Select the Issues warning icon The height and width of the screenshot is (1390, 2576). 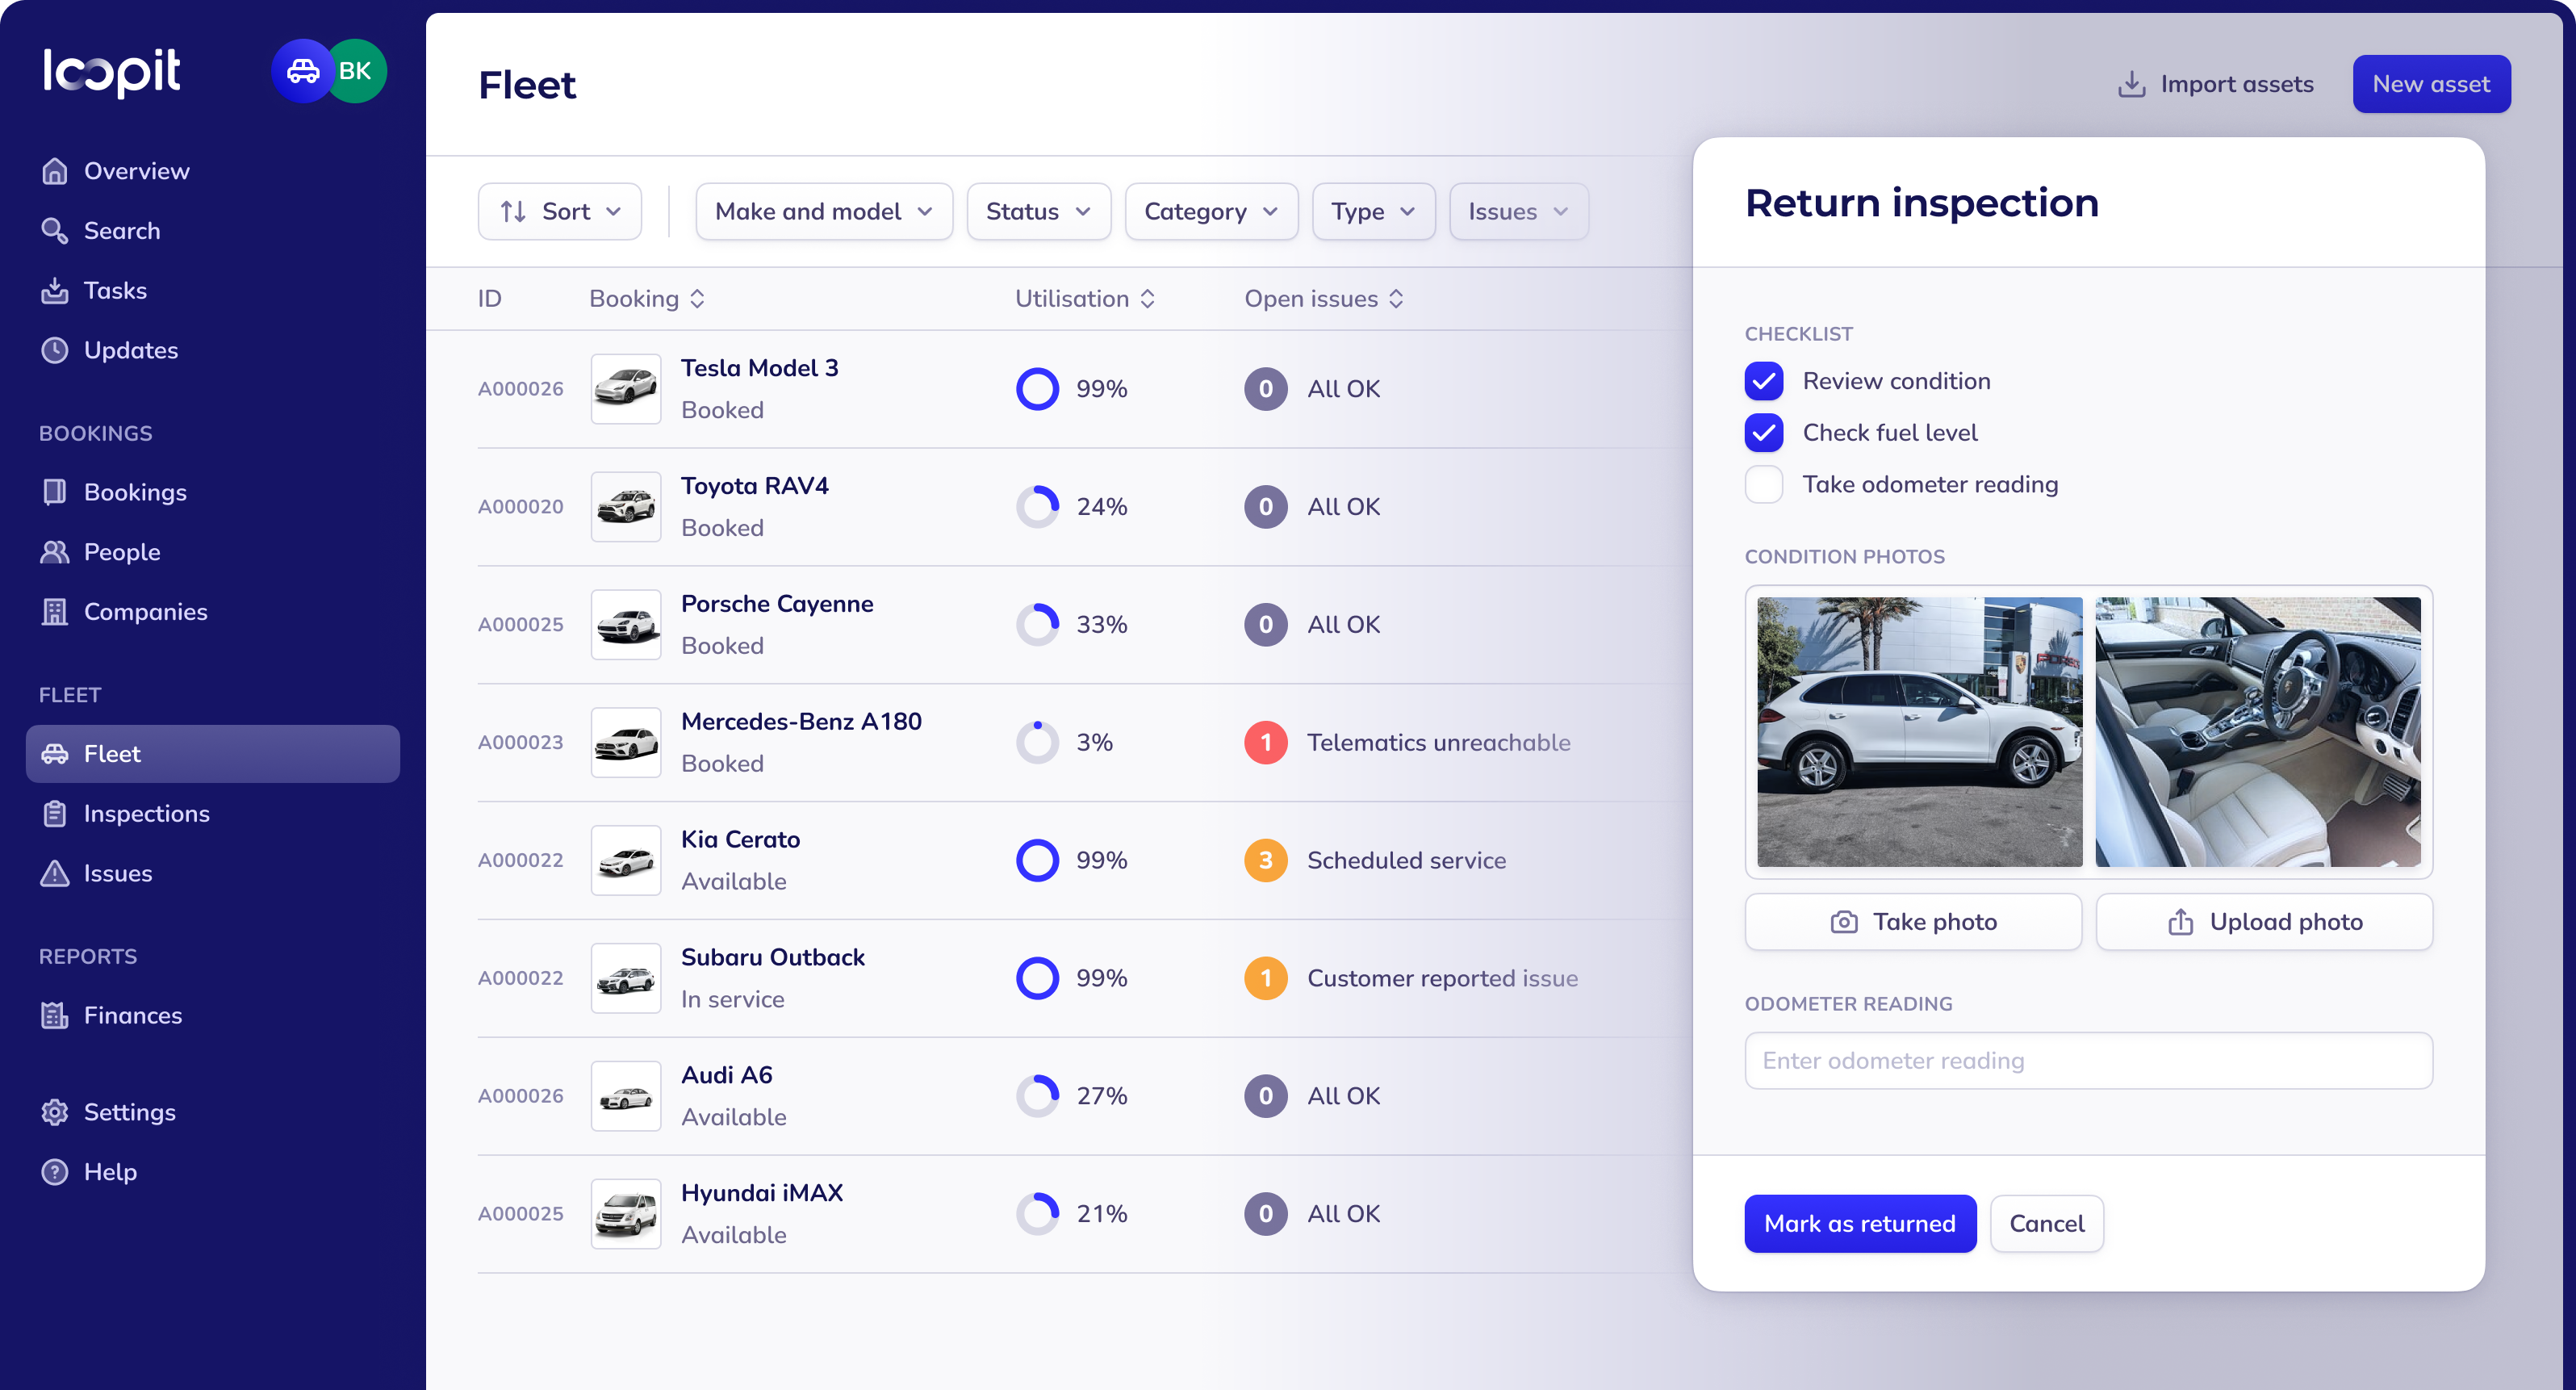pos(56,873)
